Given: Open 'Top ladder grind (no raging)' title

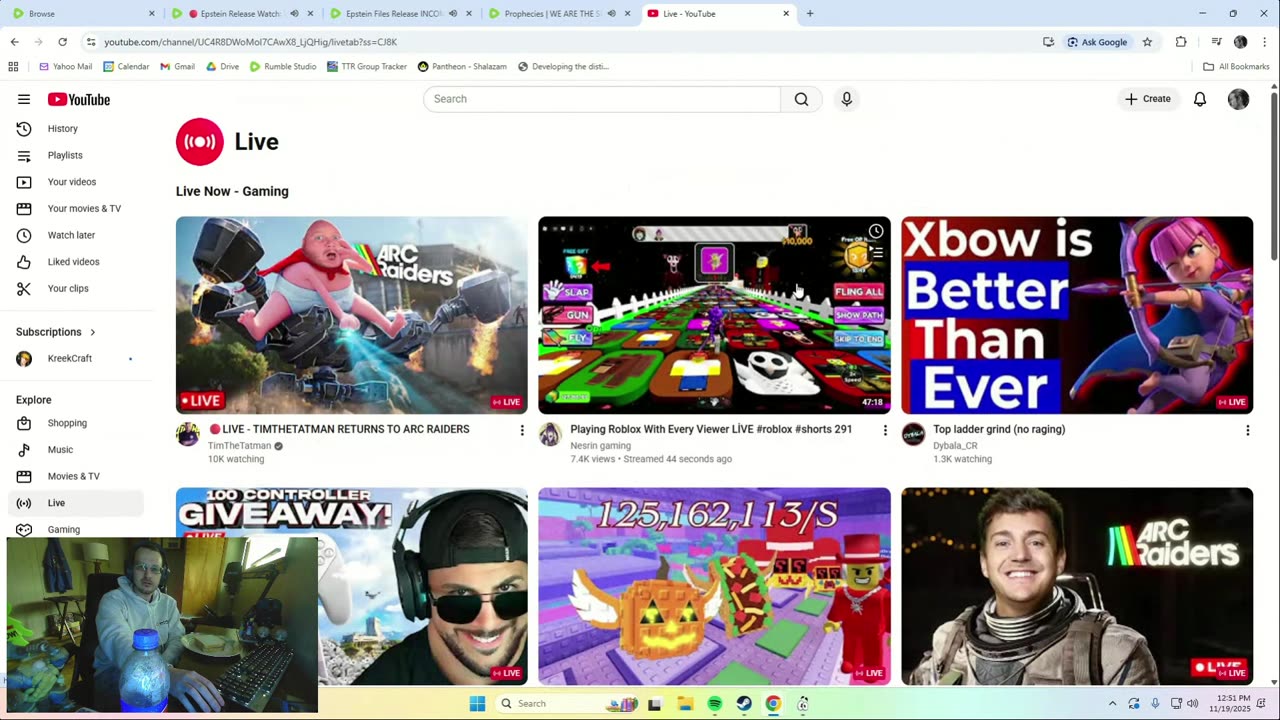Looking at the screenshot, I should click(x=999, y=429).
